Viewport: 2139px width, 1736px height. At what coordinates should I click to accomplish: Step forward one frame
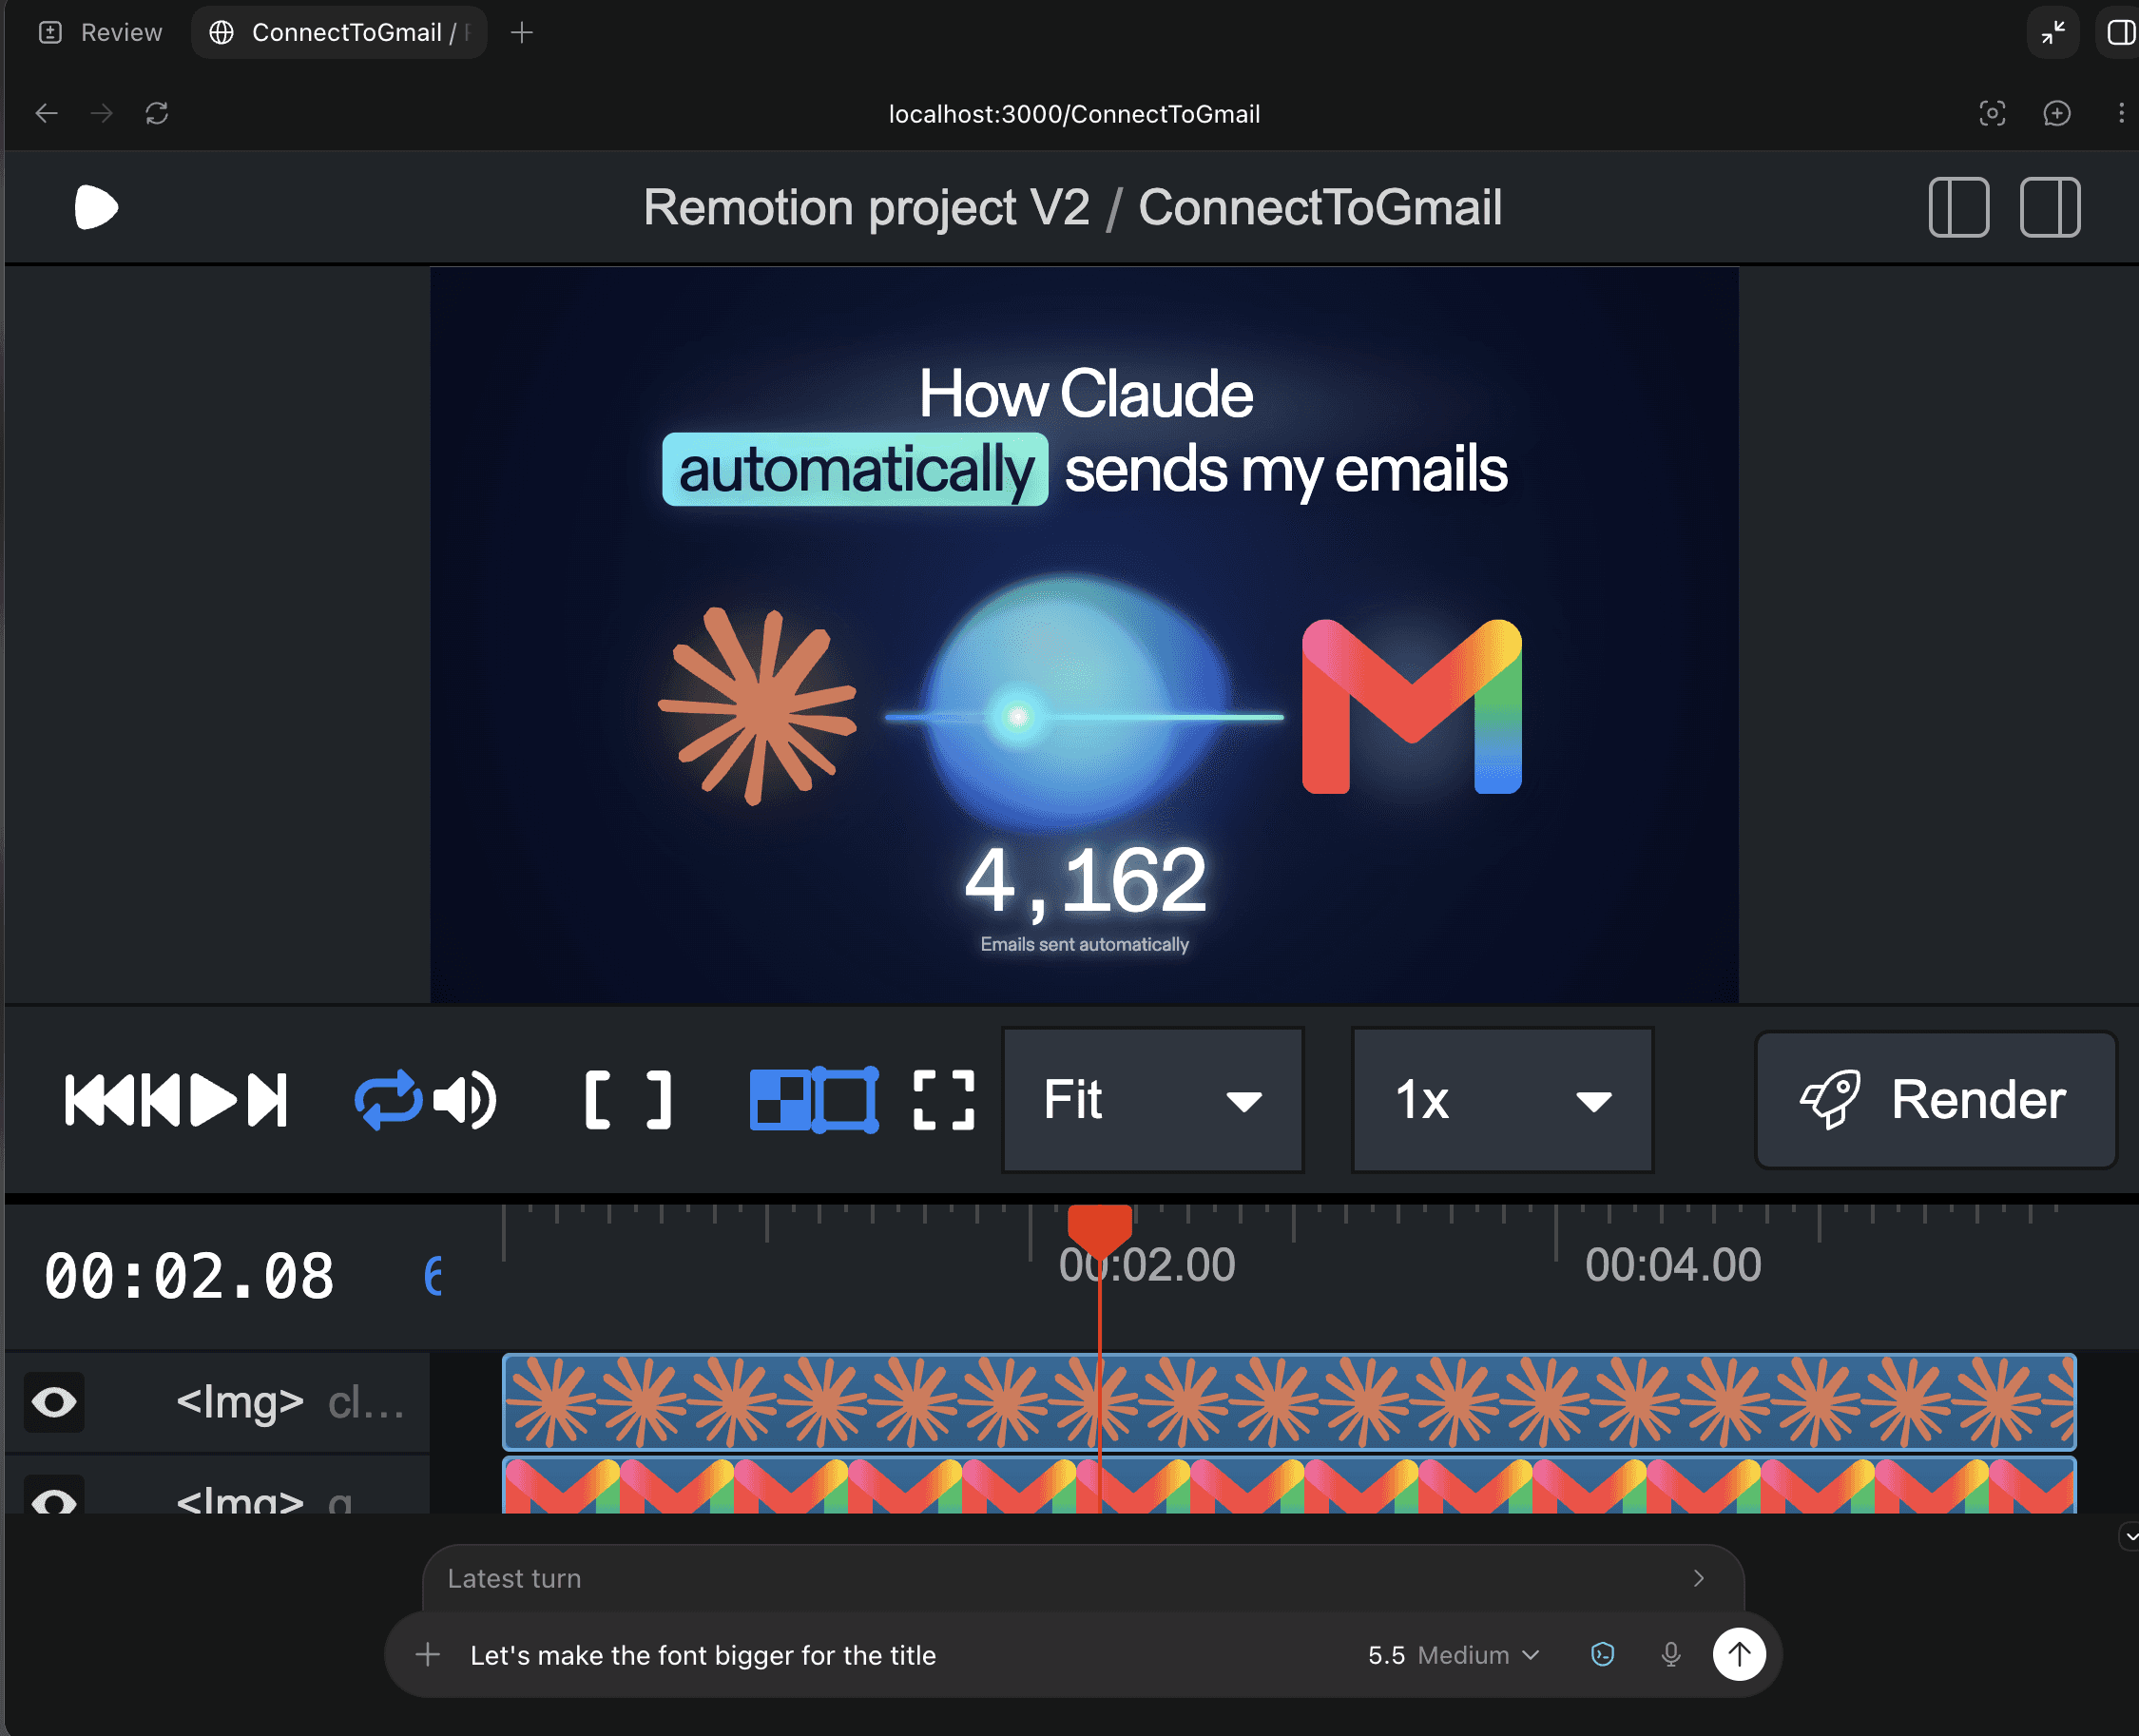tap(267, 1100)
